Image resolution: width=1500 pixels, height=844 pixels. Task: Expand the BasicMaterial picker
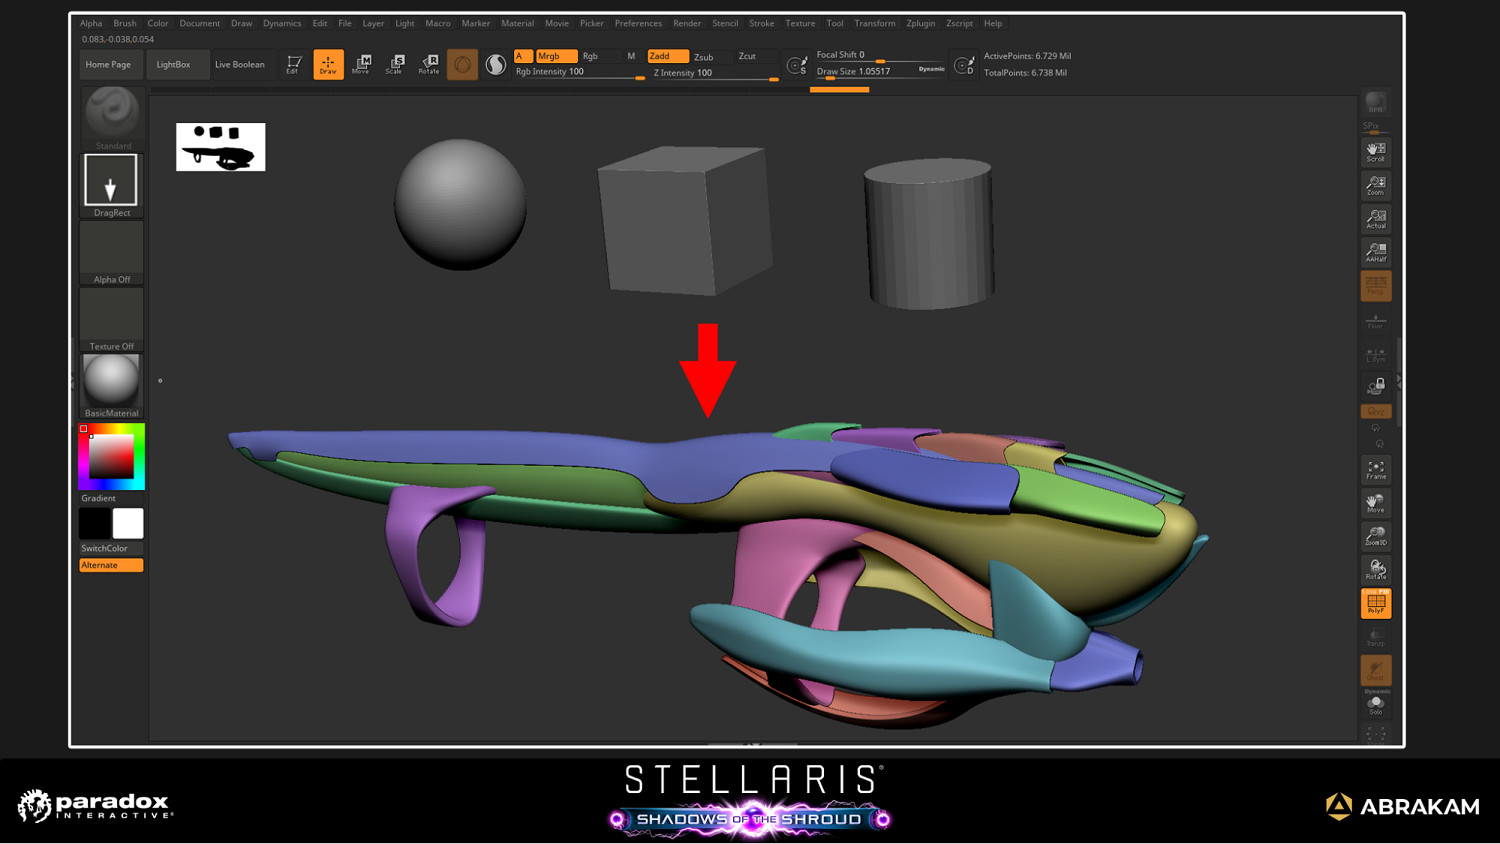point(111,384)
